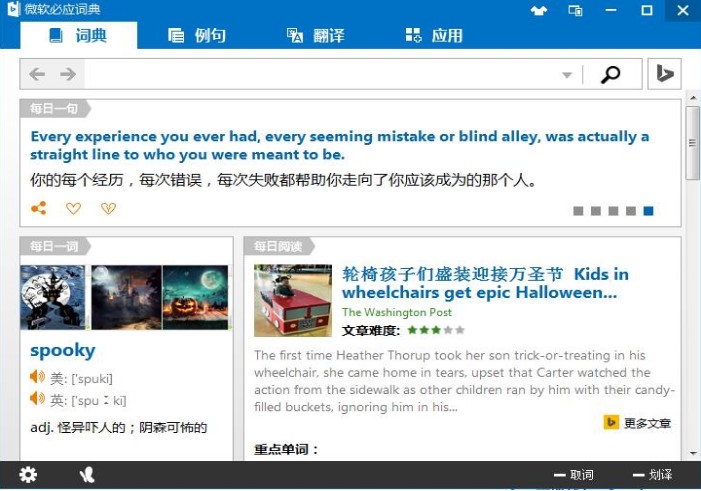Go back with the left arrow
Viewport: 701px width, 491px height.
37,74
